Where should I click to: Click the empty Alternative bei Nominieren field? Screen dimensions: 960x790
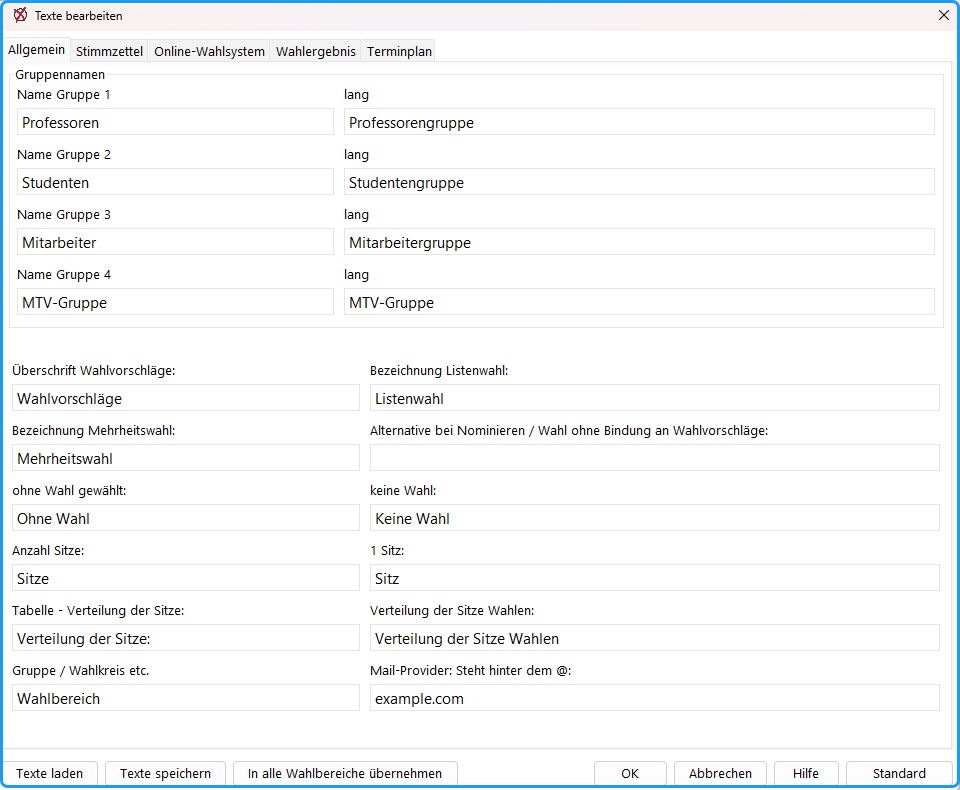click(654, 457)
